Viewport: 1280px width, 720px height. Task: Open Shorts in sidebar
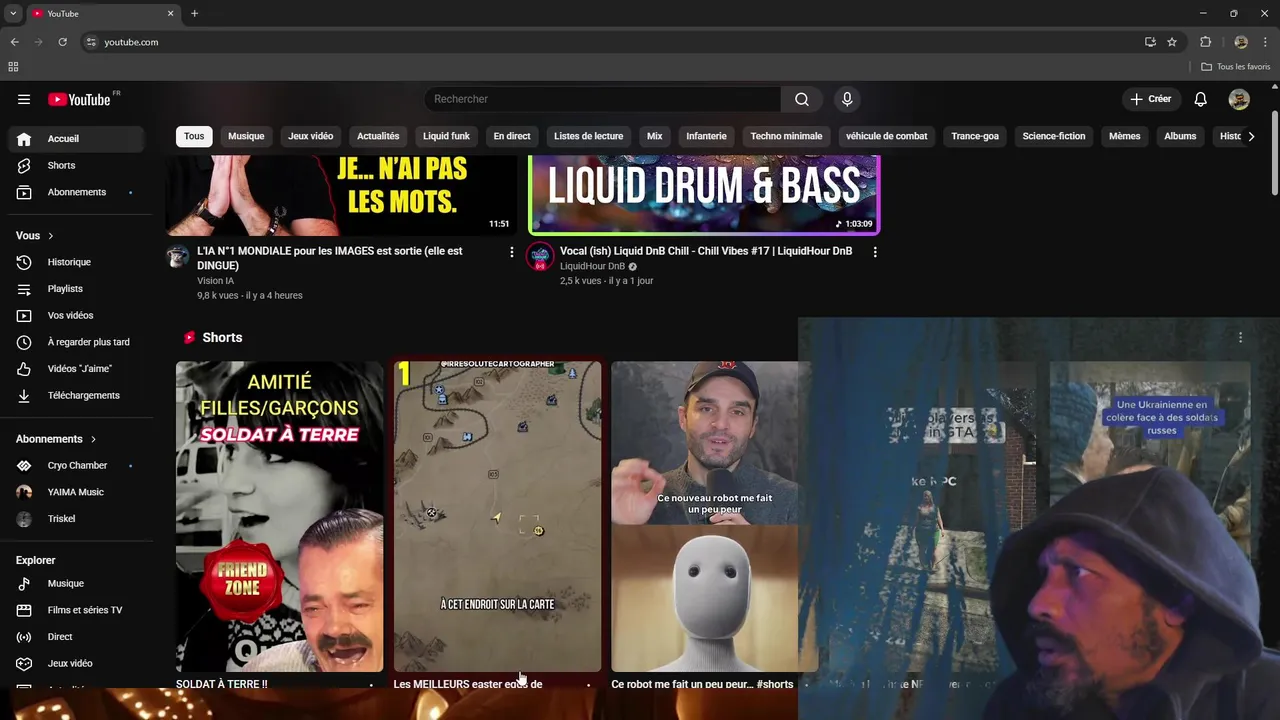click(76, 165)
